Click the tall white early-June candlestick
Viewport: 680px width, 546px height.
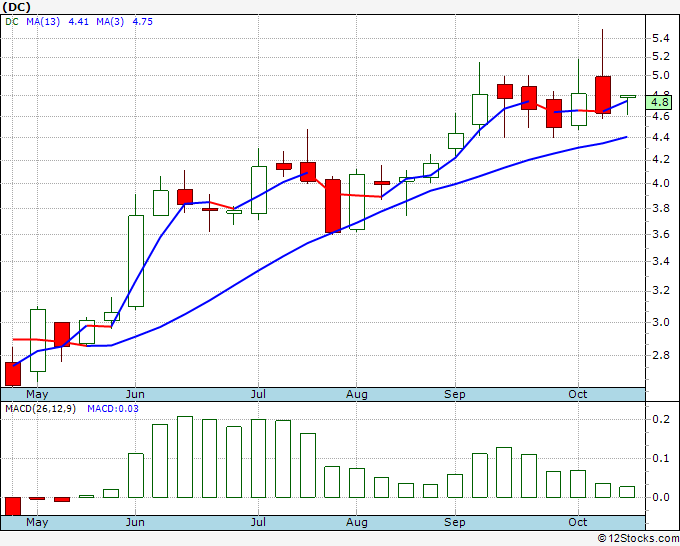pos(136,261)
